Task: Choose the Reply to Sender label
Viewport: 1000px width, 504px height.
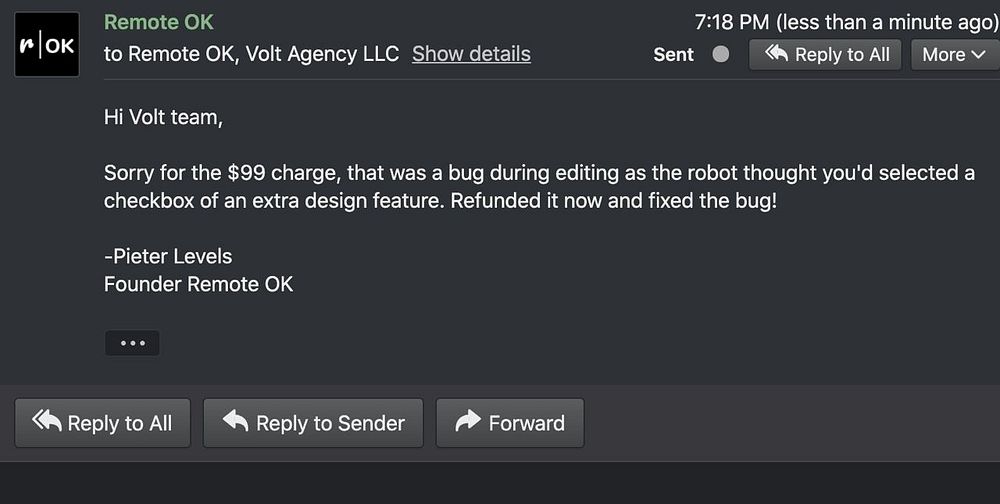Action: tap(330, 423)
